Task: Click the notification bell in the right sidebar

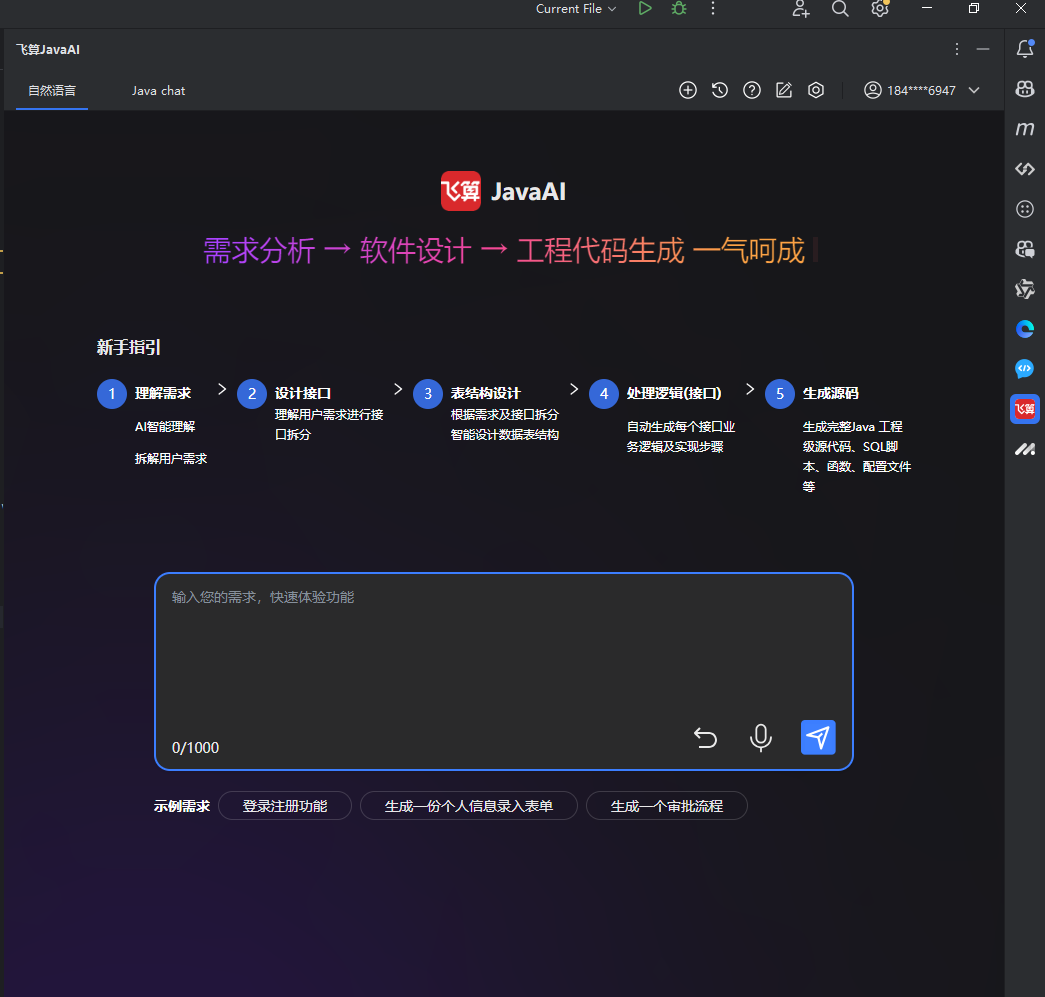Action: [x=1024, y=49]
